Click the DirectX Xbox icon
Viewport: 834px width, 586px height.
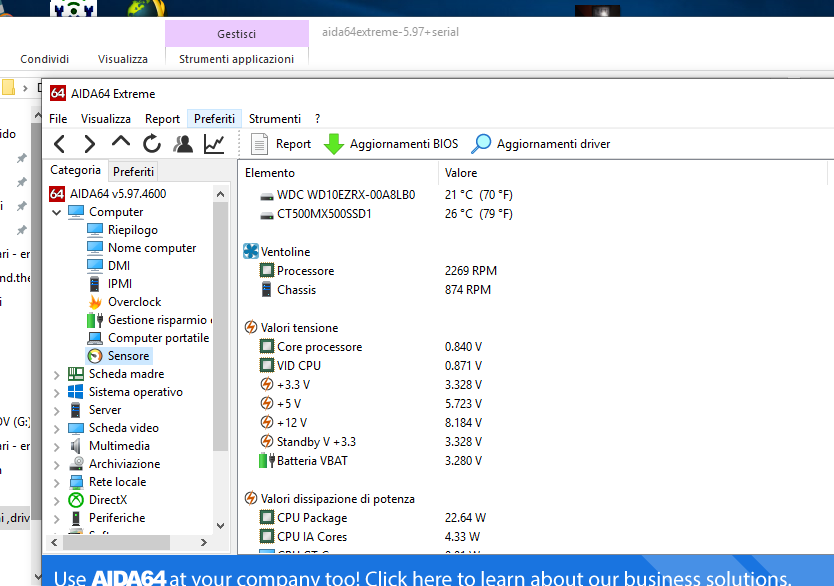[x=76, y=500]
